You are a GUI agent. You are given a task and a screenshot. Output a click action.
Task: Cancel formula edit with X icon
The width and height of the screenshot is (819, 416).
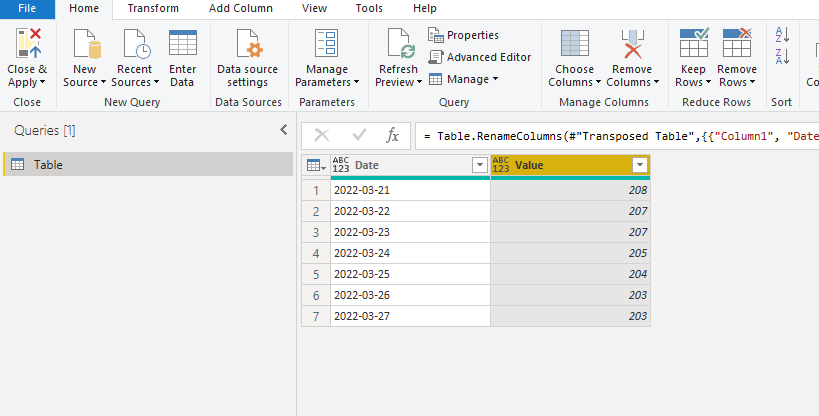coord(322,136)
